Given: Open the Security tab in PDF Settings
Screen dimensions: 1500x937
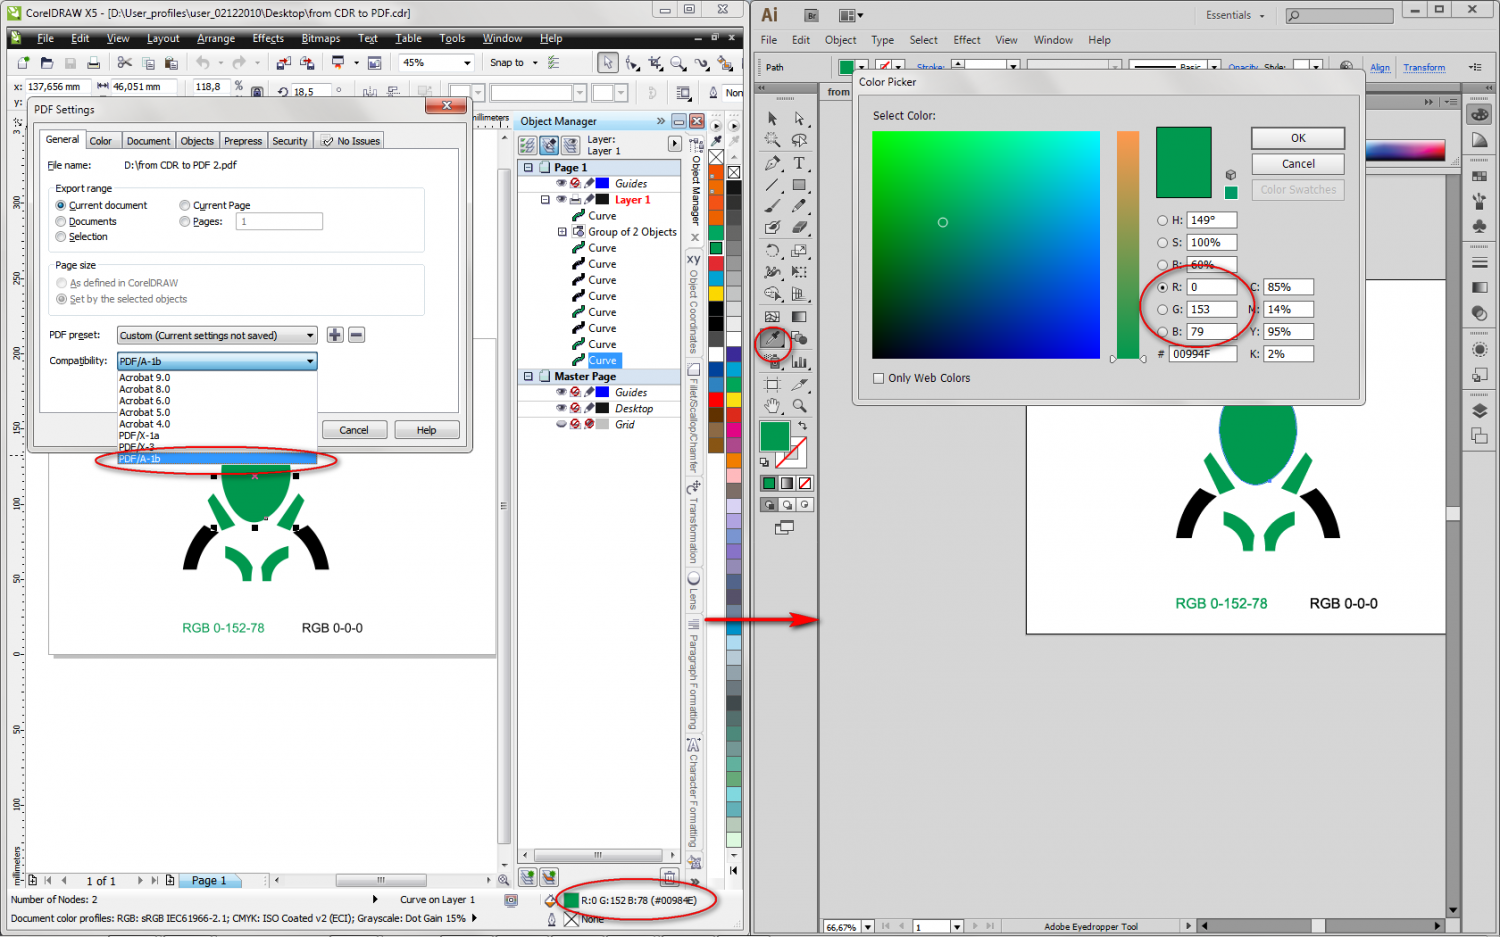Looking at the screenshot, I should (x=290, y=141).
